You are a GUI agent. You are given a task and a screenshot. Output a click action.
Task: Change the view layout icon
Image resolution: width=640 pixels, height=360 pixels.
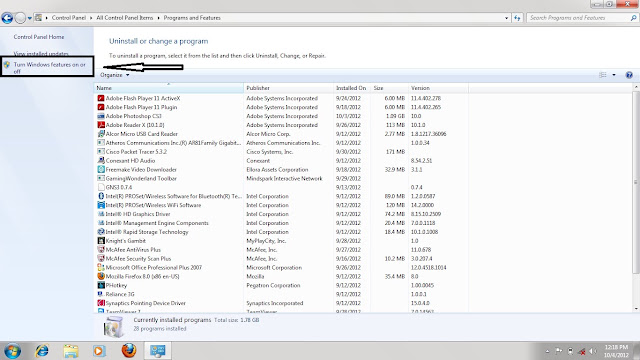click(x=602, y=75)
